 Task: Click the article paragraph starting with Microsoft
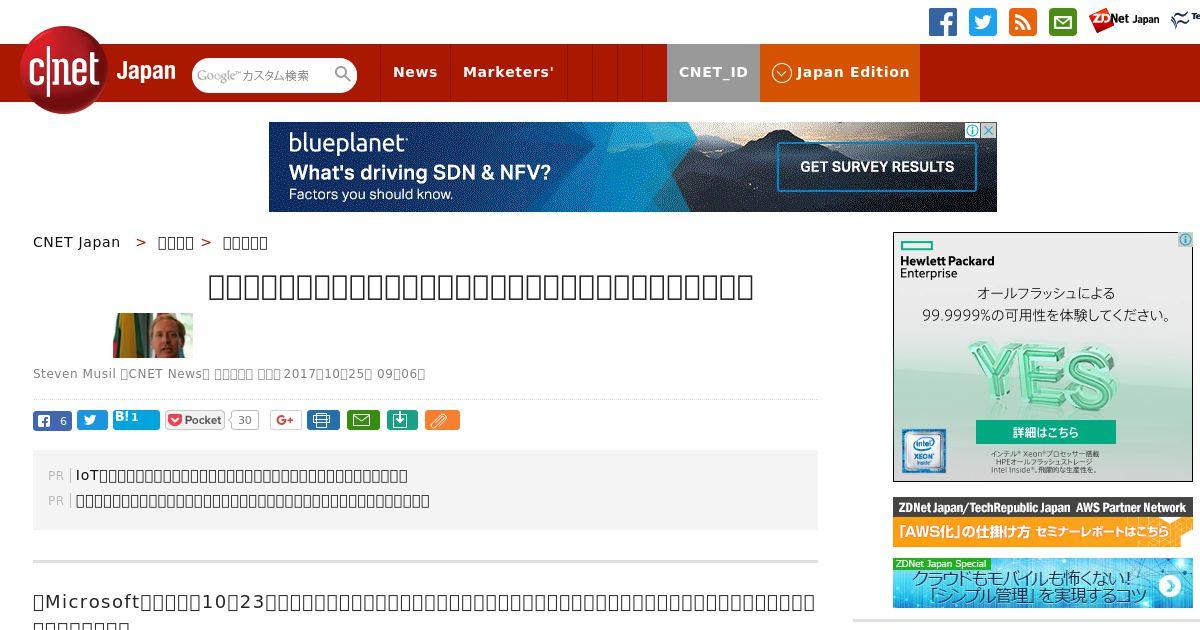point(425,611)
